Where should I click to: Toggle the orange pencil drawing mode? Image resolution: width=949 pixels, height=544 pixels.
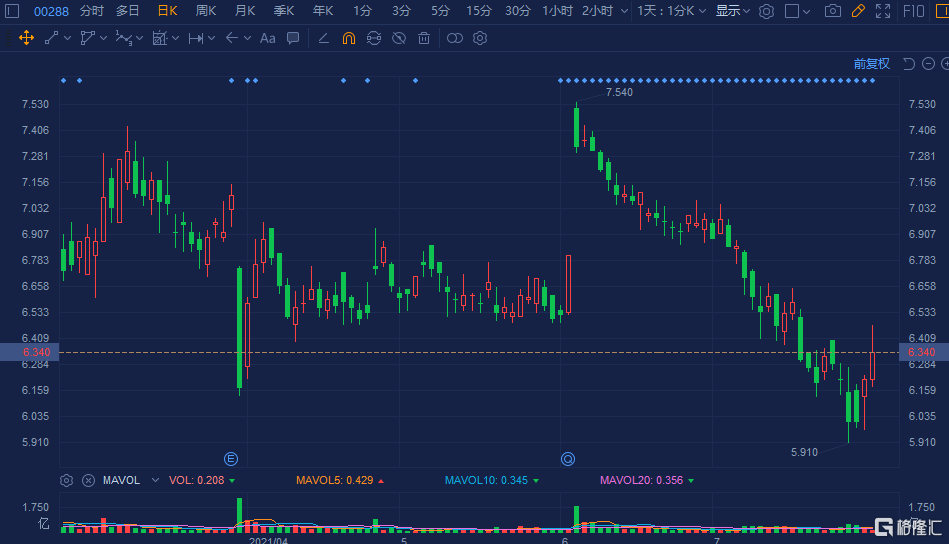(x=858, y=11)
